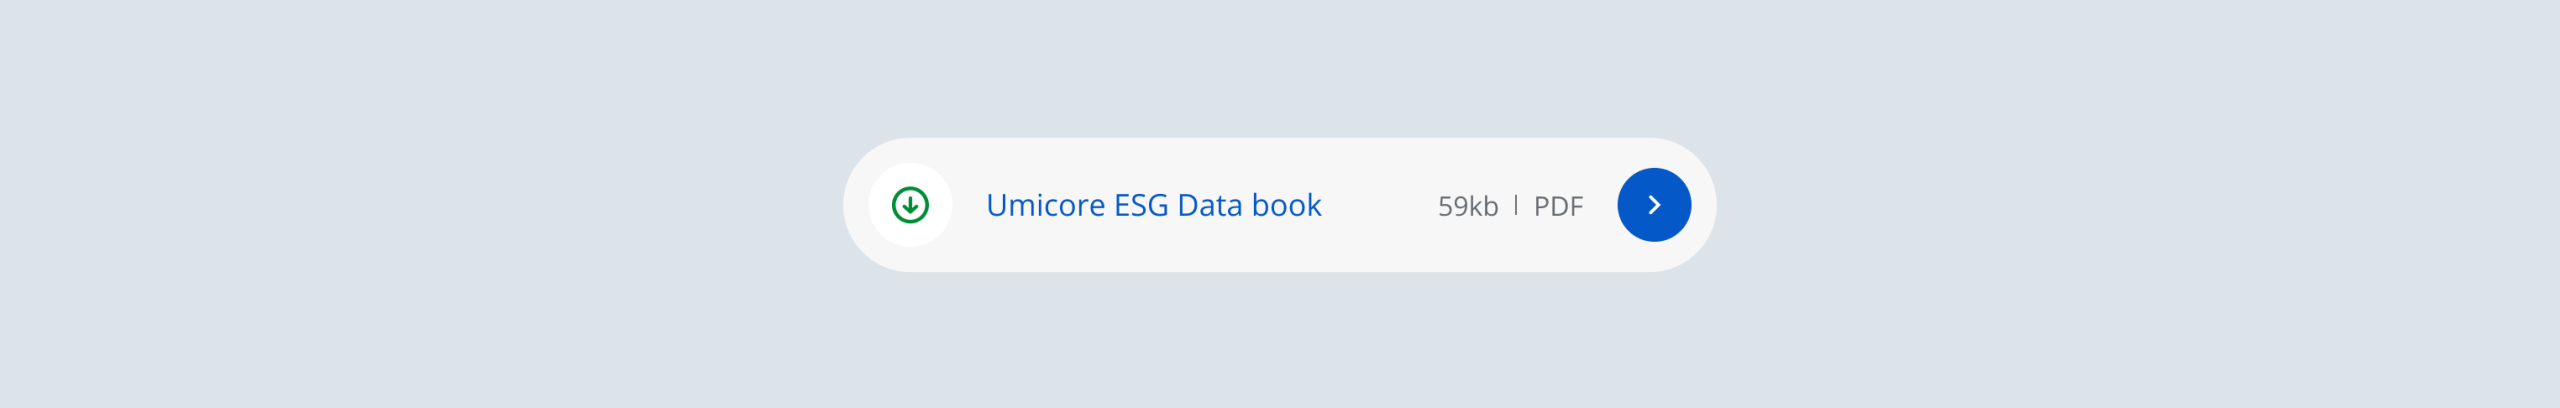Click the PDF file type label
Viewport: 2560px width, 408px height.
(1558, 206)
